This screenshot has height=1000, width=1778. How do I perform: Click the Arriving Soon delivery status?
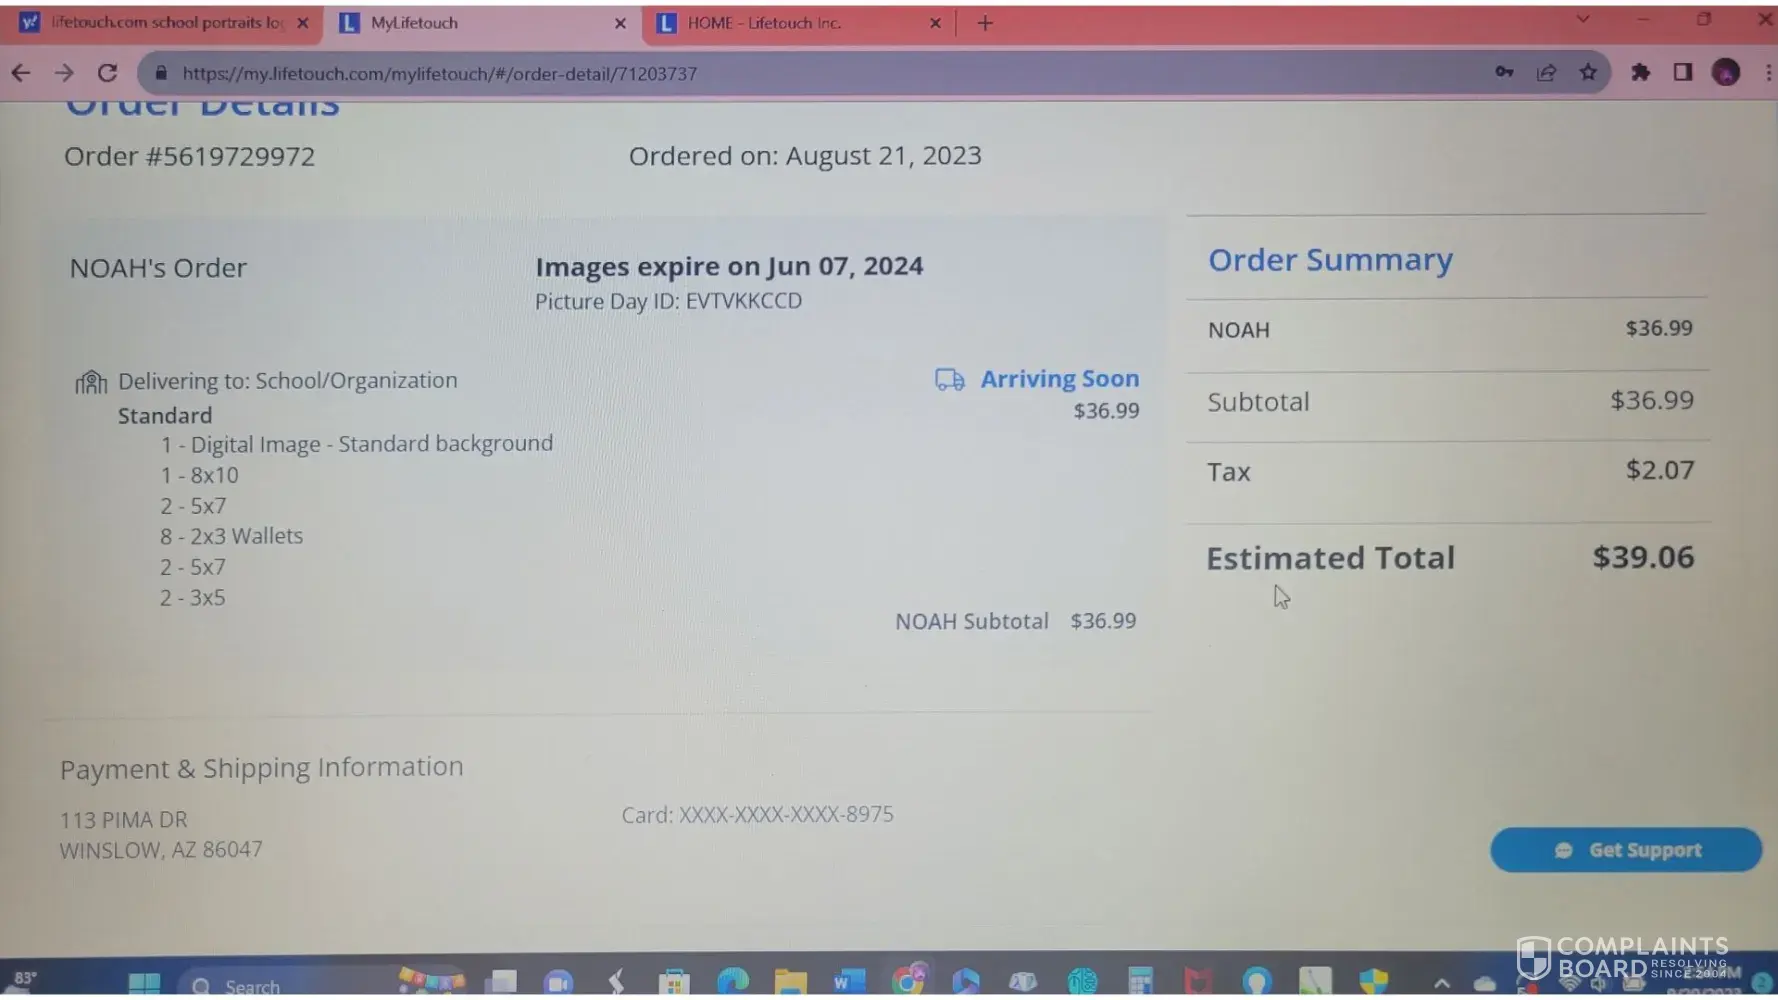tap(1058, 379)
